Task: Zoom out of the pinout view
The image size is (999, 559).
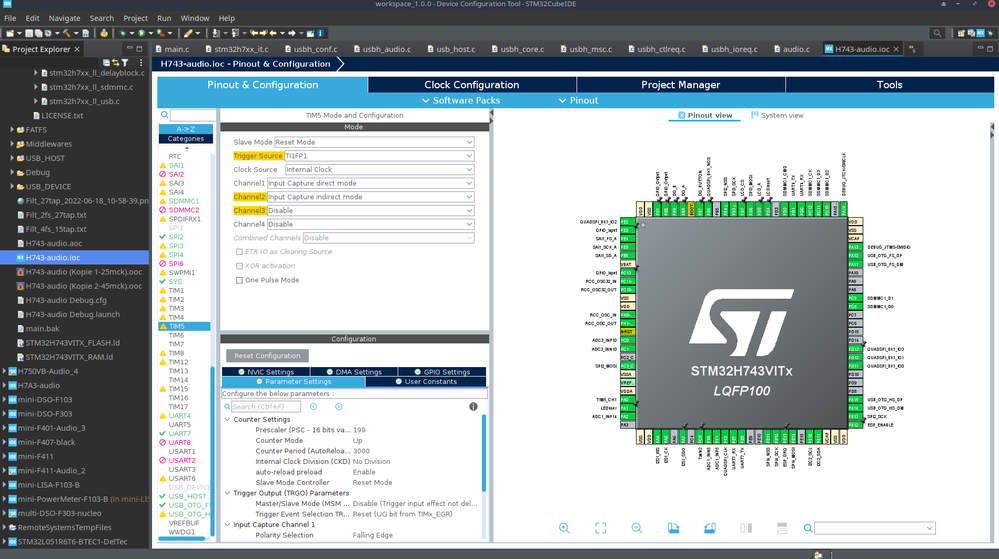Action: coord(636,528)
